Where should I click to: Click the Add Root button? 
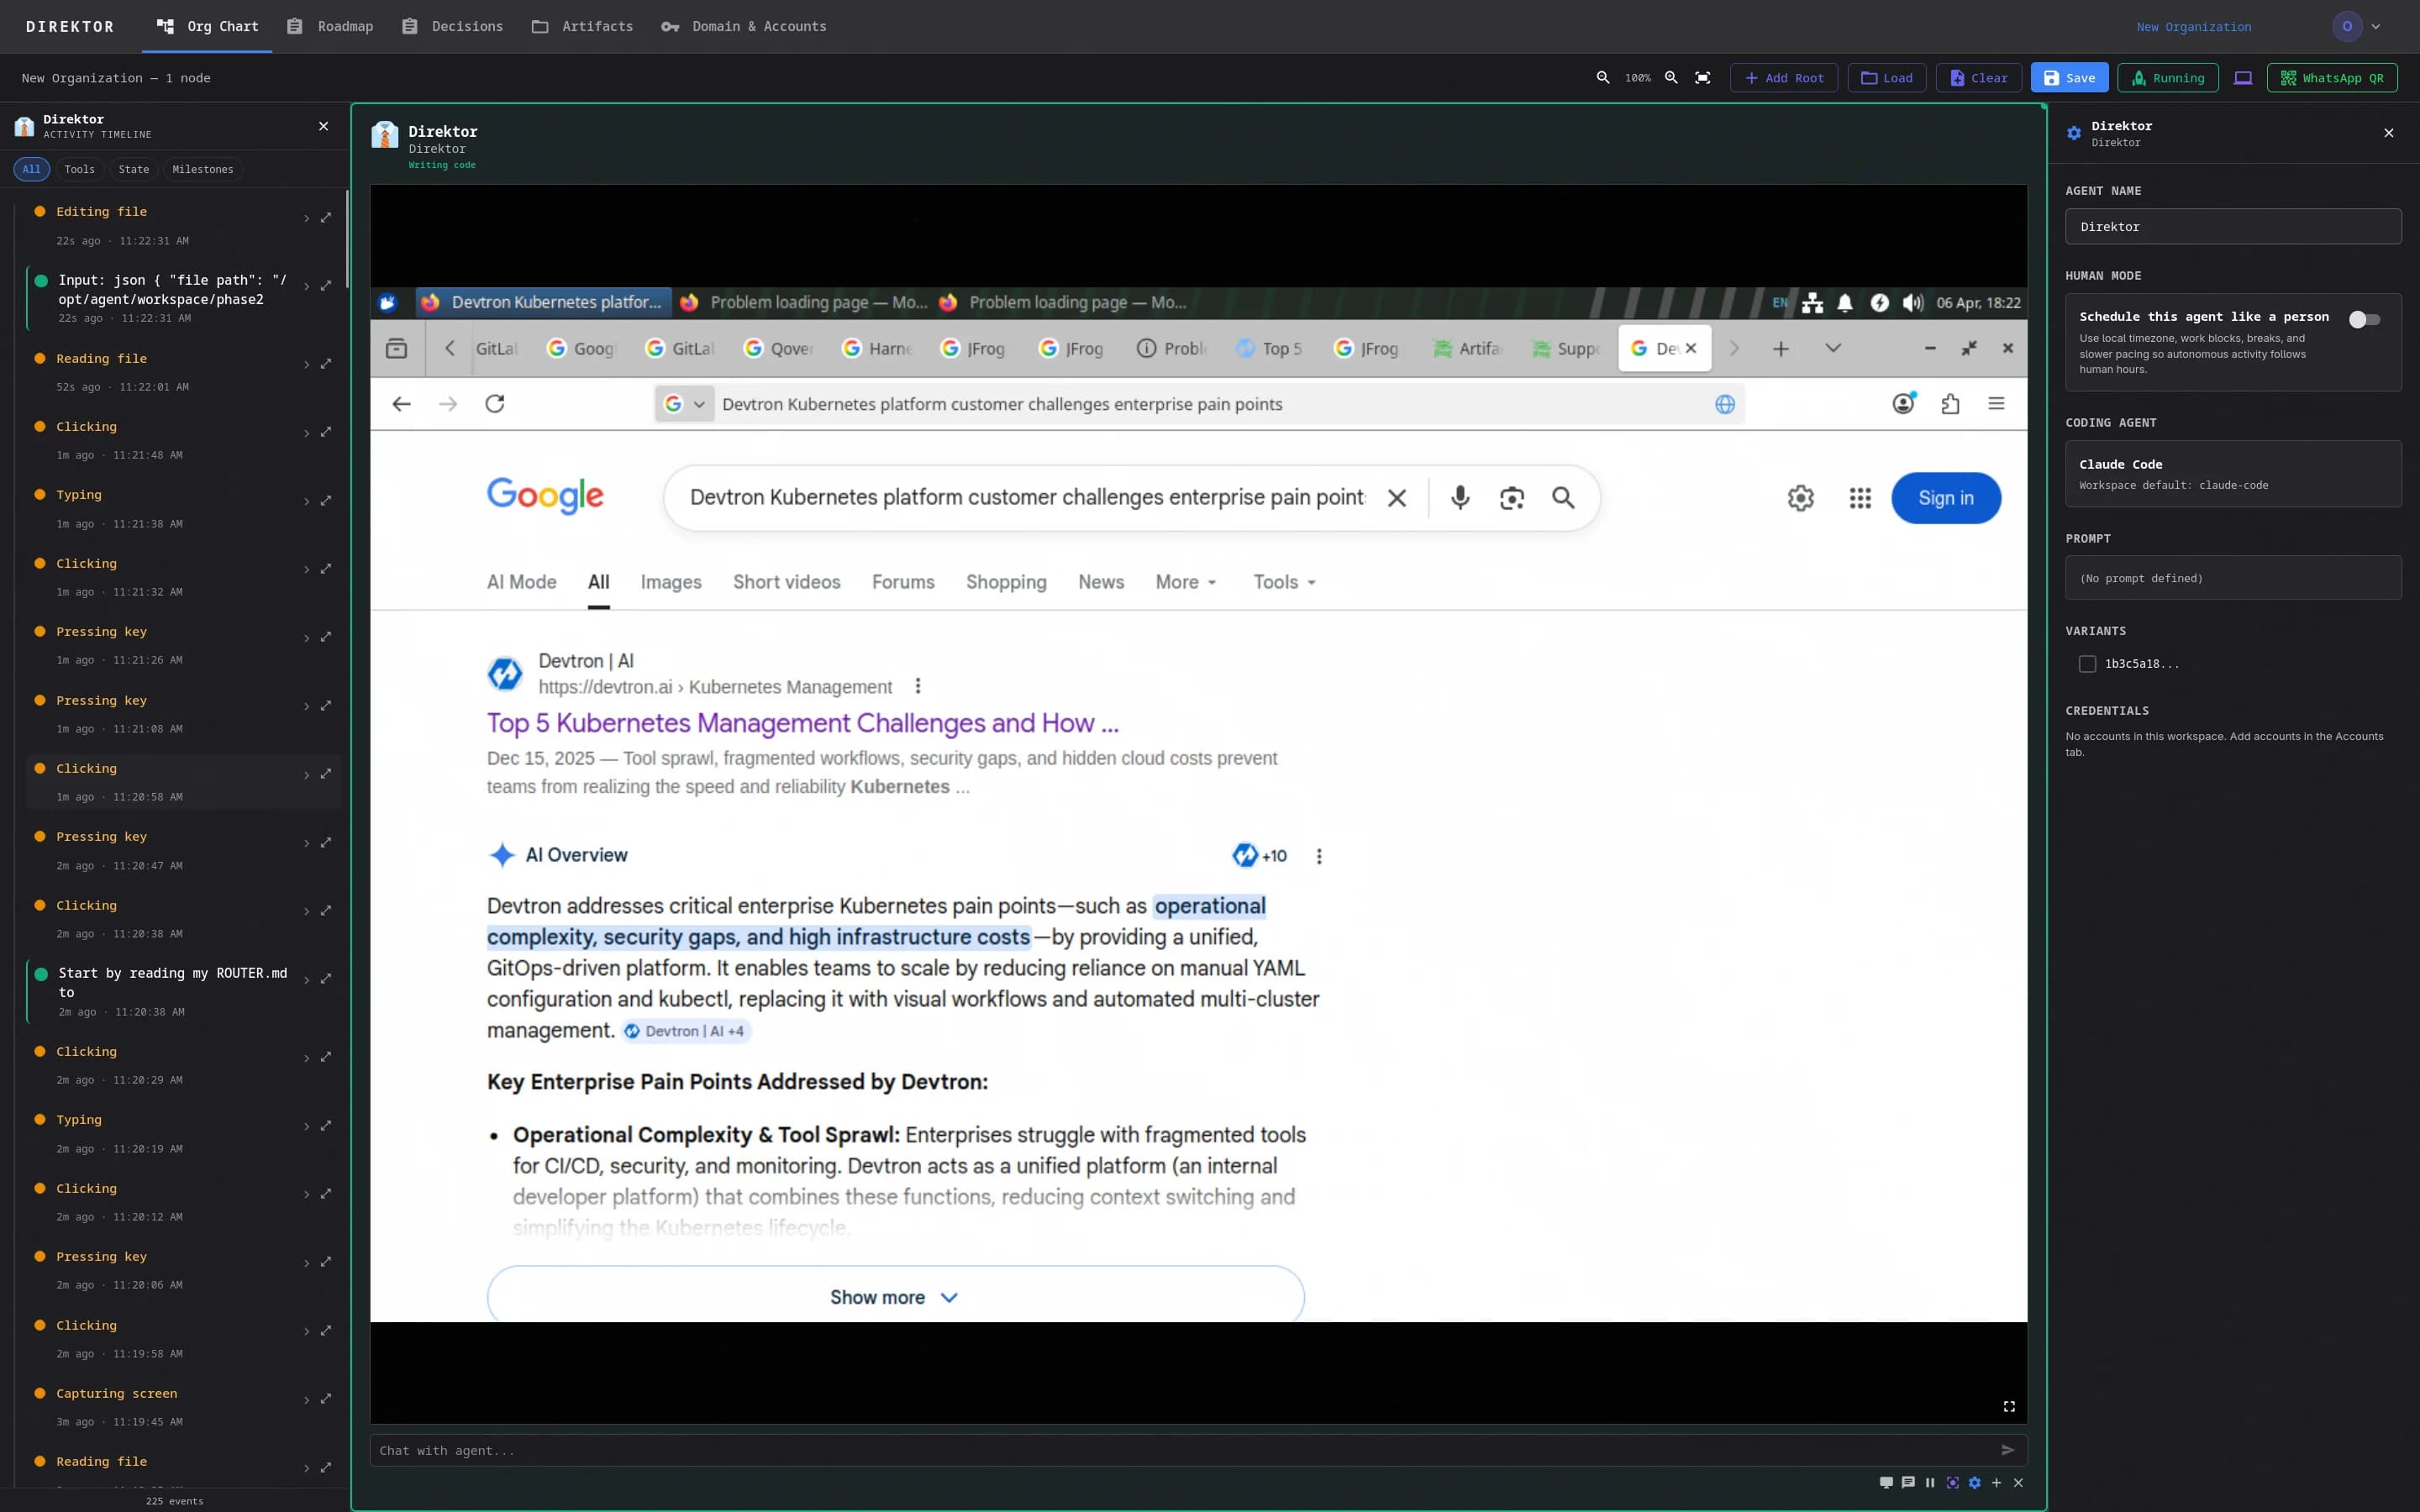[1784, 78]
